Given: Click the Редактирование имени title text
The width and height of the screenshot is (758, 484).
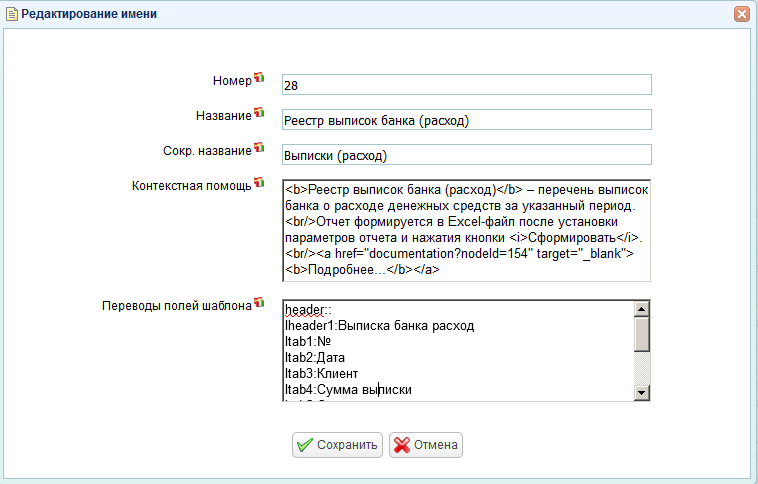Looking at the screenshot, I should point(89,14).
